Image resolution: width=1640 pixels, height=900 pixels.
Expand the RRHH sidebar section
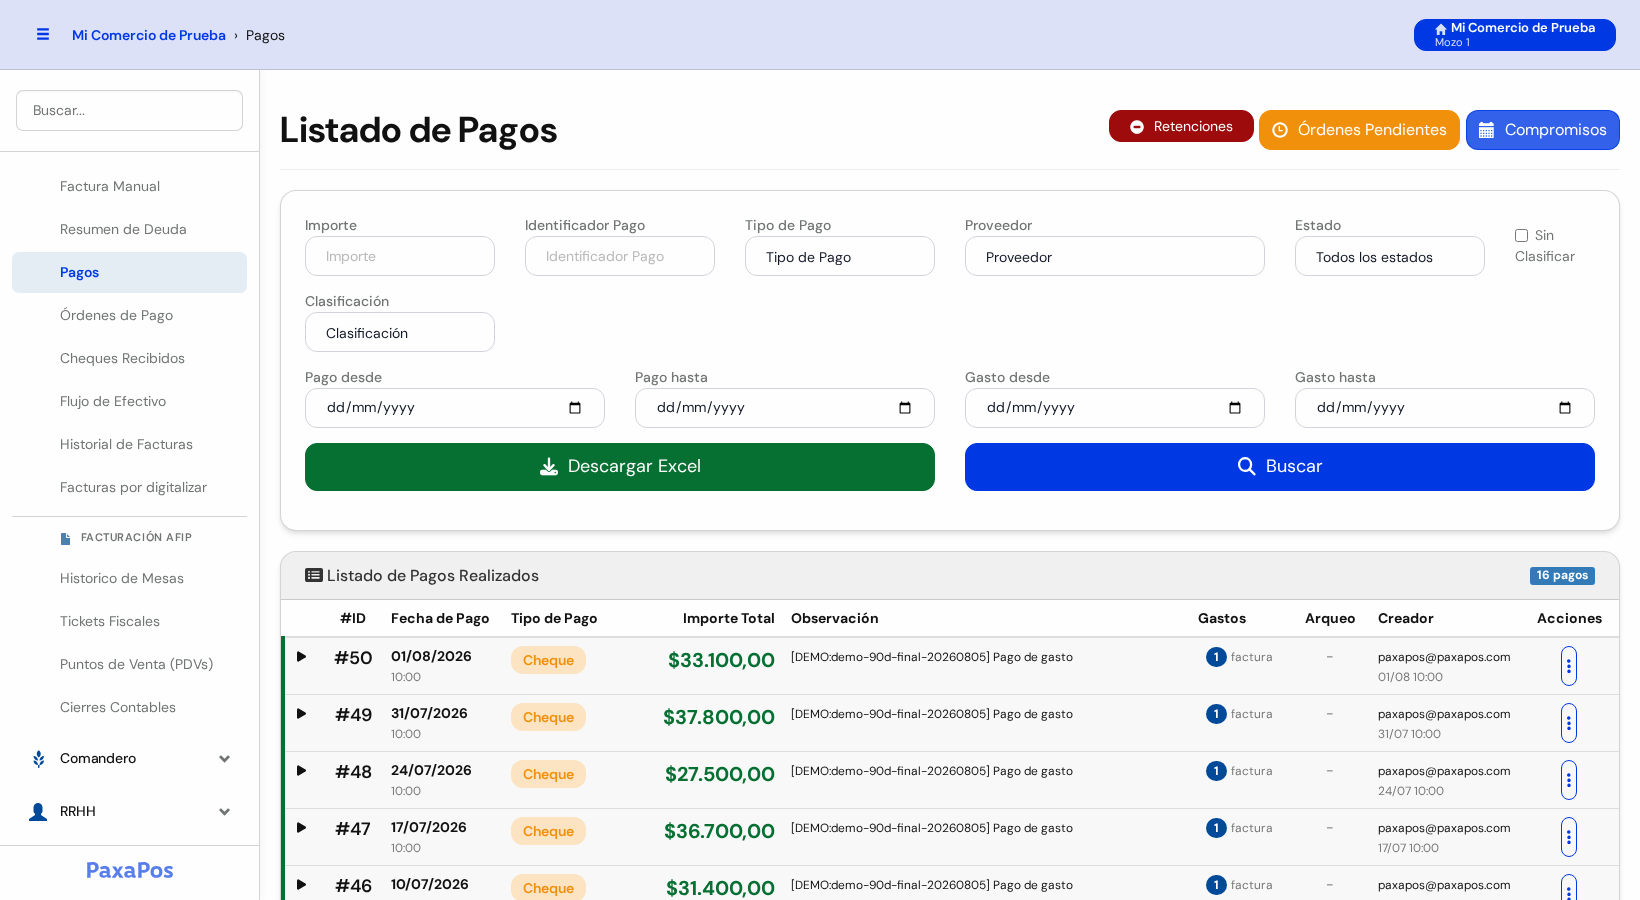pos(130,812)
